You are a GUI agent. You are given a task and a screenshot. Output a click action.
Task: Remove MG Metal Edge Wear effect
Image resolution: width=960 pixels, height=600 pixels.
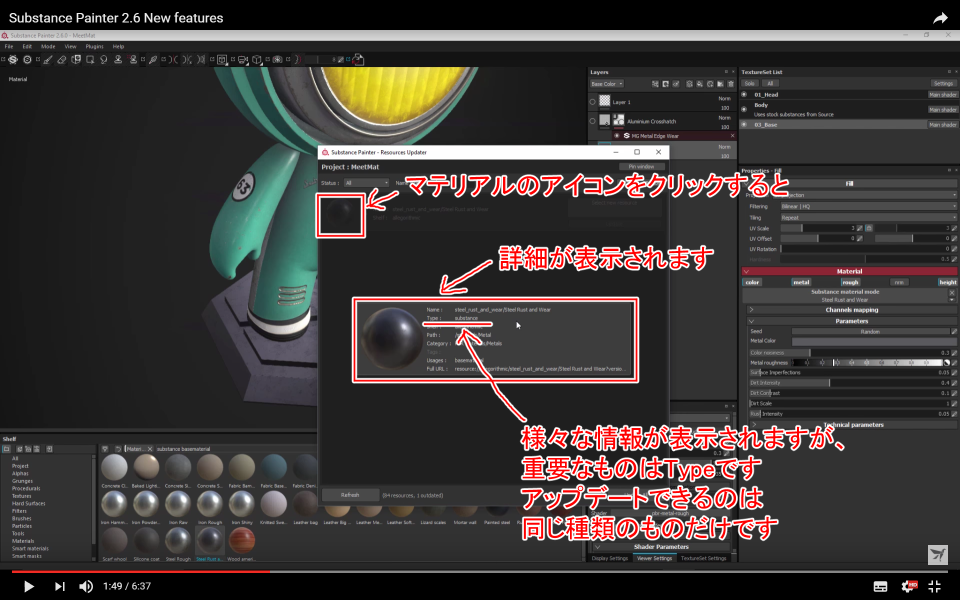tap(732, 136)
